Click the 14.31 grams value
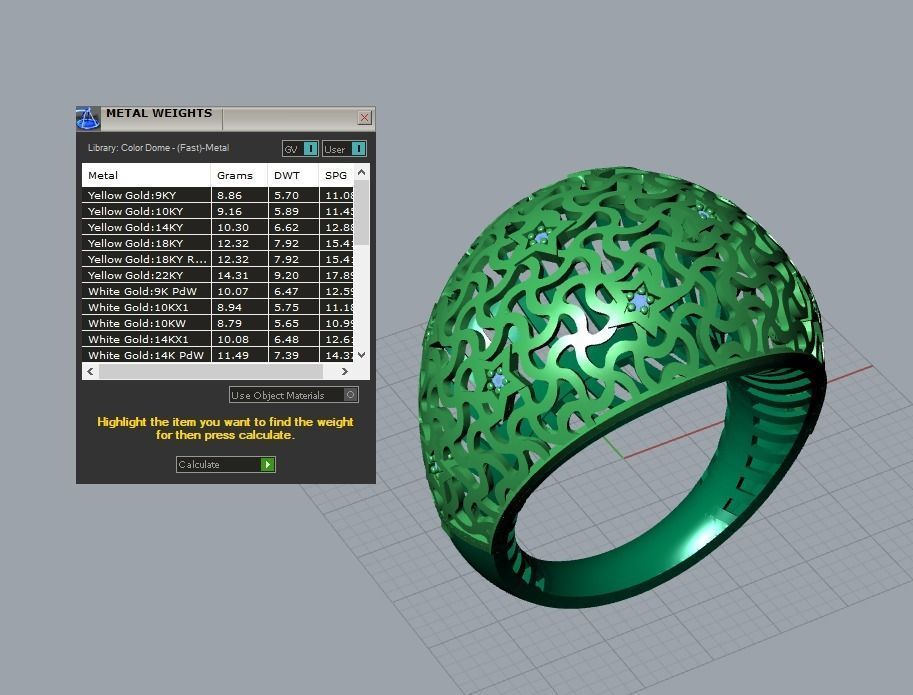This screenshot has width=913, height=695. 233,275
